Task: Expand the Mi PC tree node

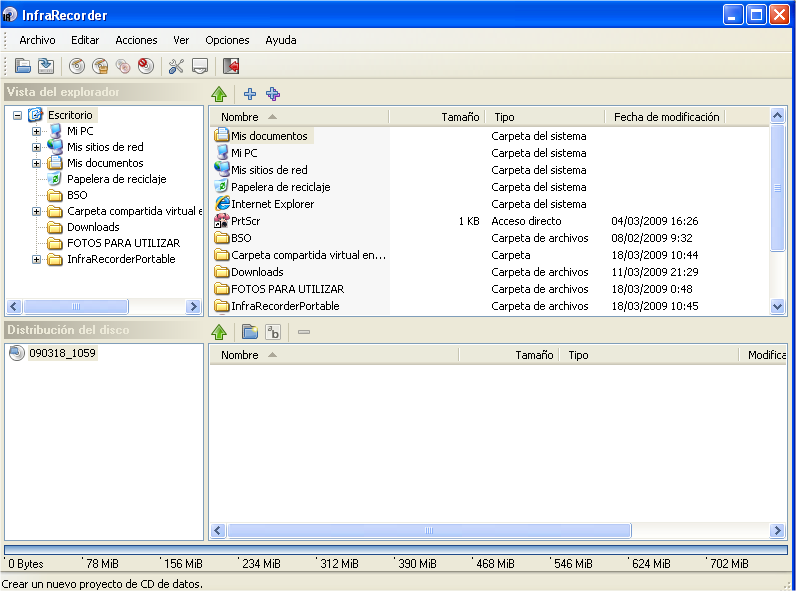Action: tap(36, 132)
